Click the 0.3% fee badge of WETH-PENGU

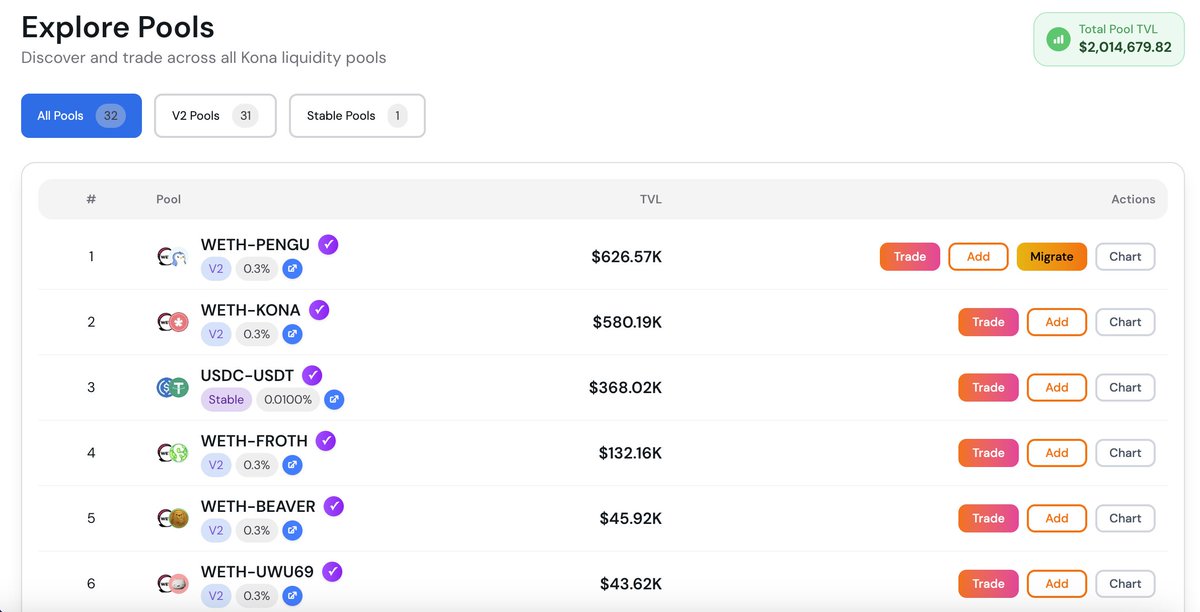[257, 269]
